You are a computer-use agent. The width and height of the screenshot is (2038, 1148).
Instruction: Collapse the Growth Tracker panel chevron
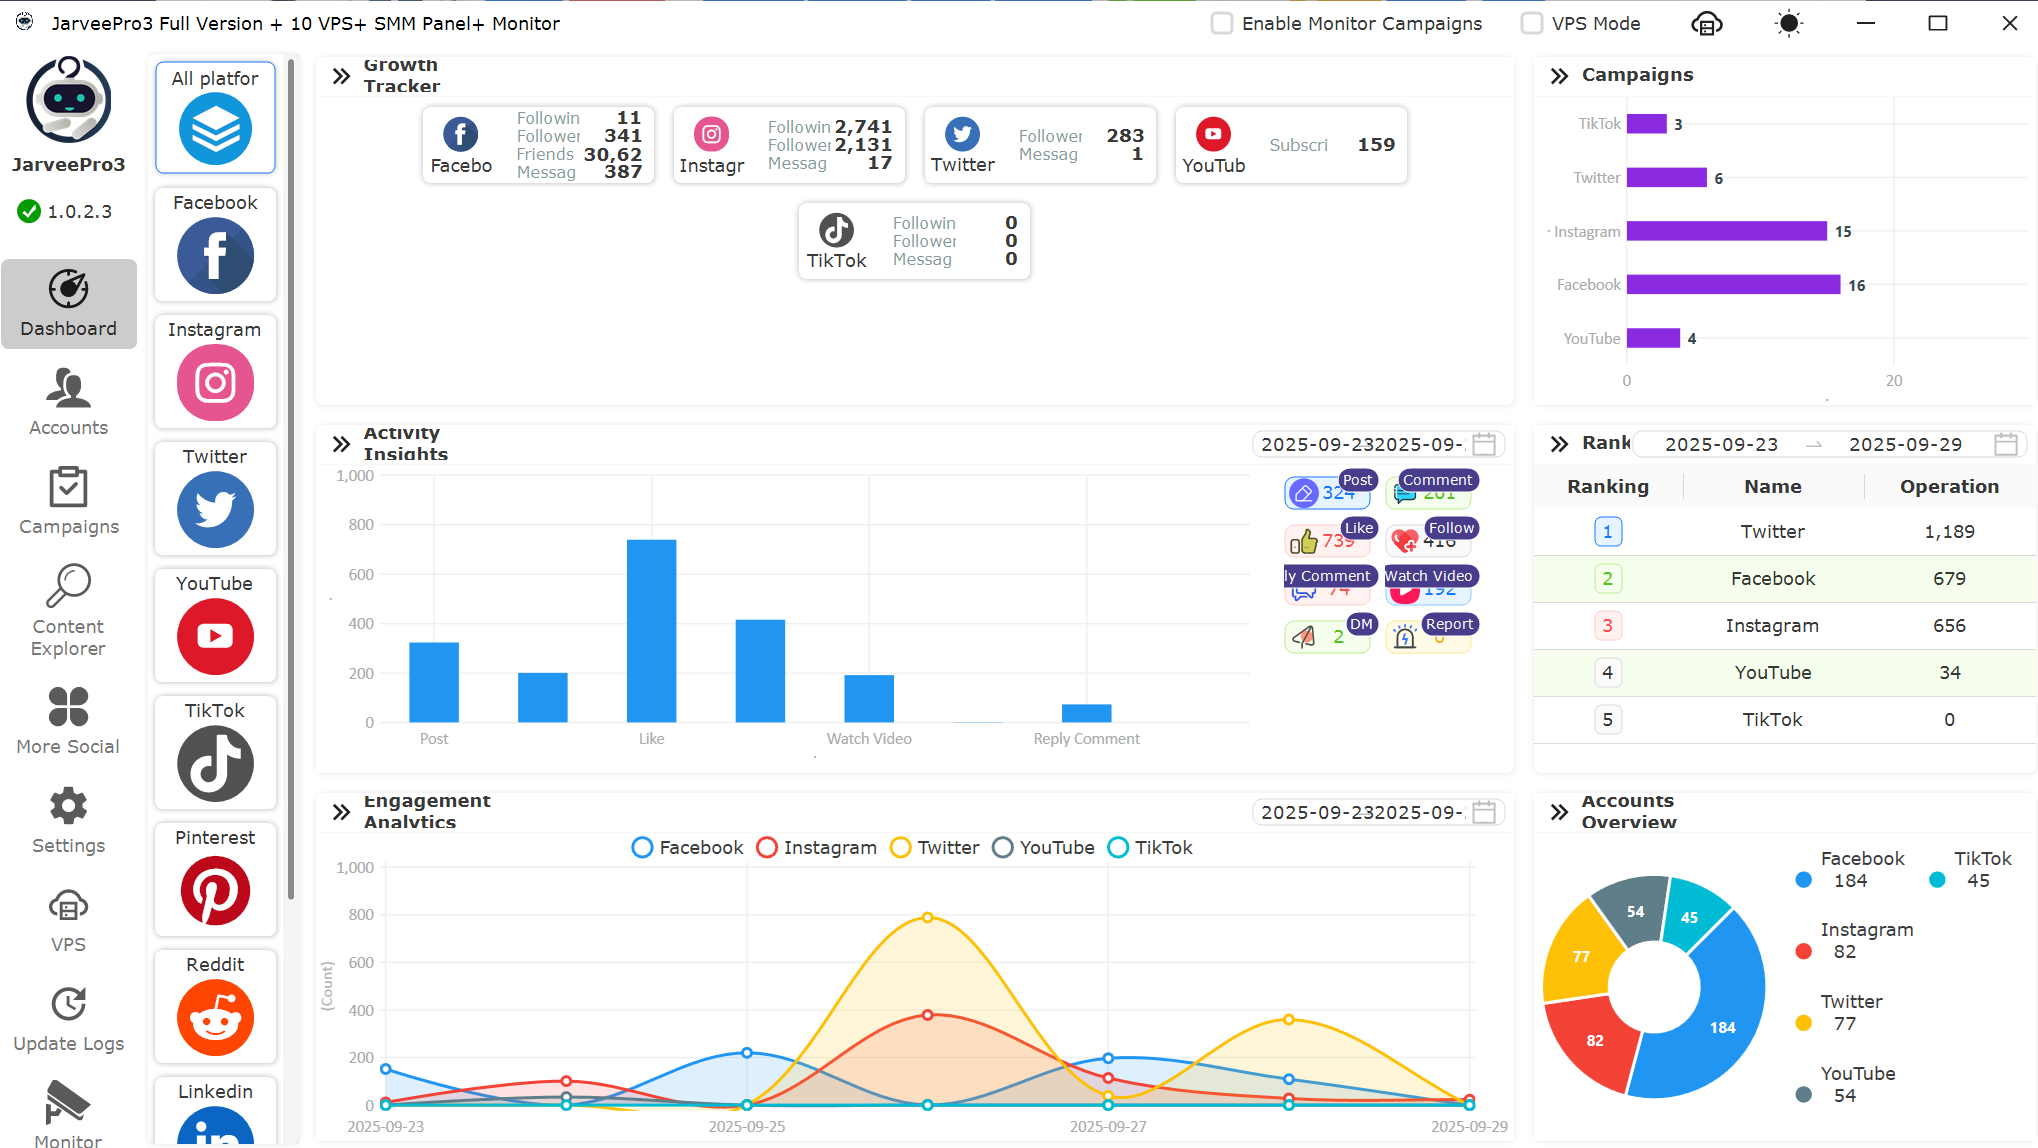click(341, 76)
